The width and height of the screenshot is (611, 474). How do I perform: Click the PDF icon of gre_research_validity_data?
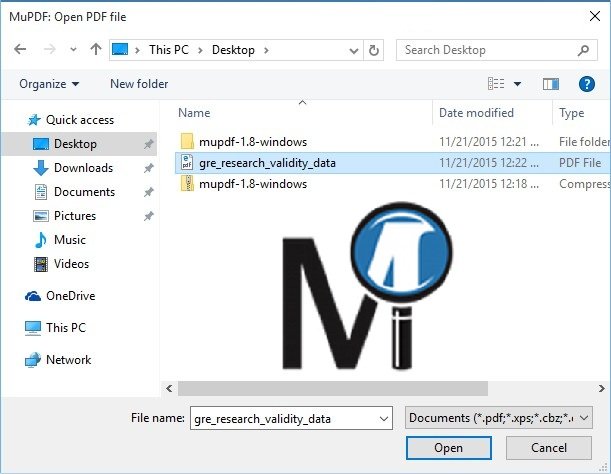tap(187, 163)
